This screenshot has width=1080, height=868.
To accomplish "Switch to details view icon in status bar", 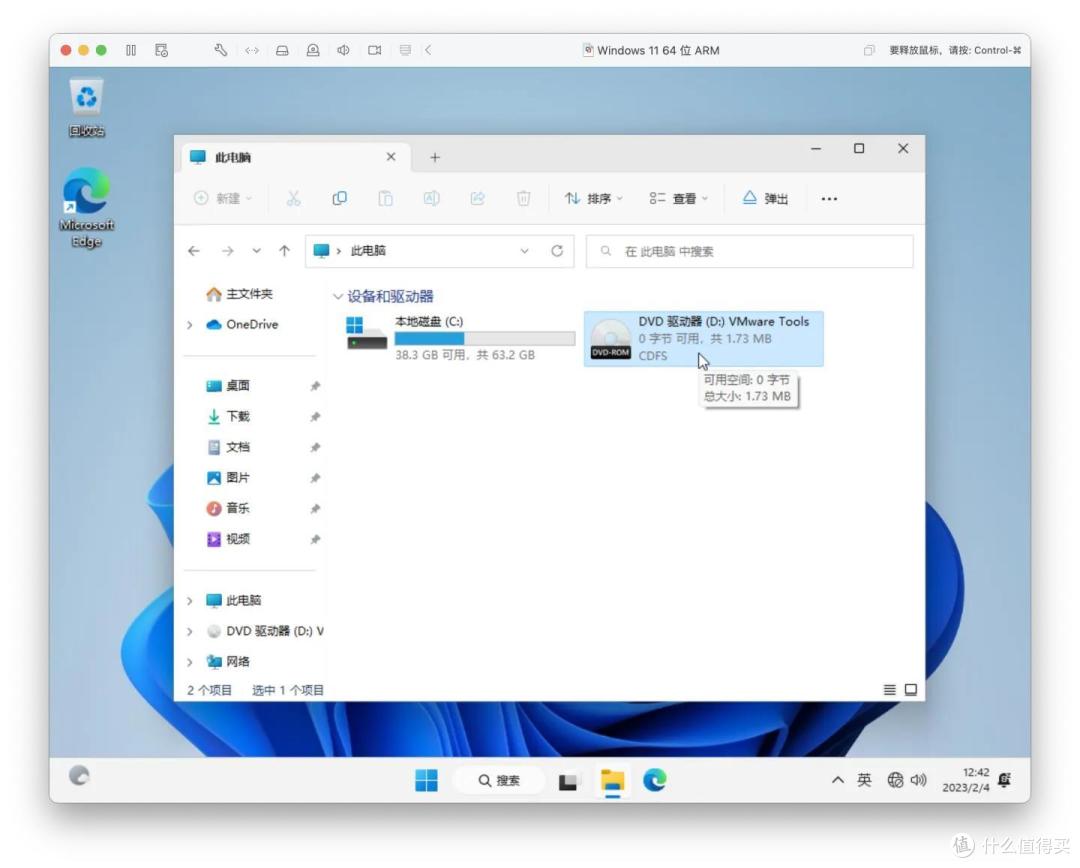I will 890,690.
